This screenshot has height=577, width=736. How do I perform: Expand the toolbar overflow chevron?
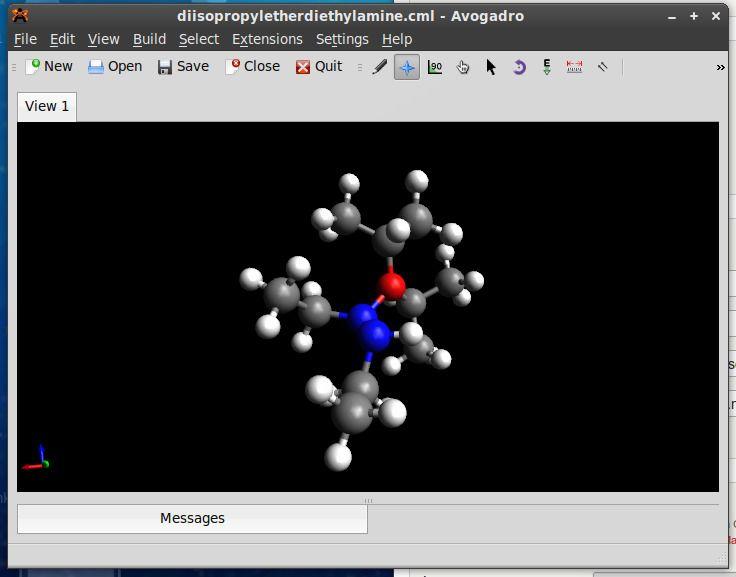tap(720, 67)
